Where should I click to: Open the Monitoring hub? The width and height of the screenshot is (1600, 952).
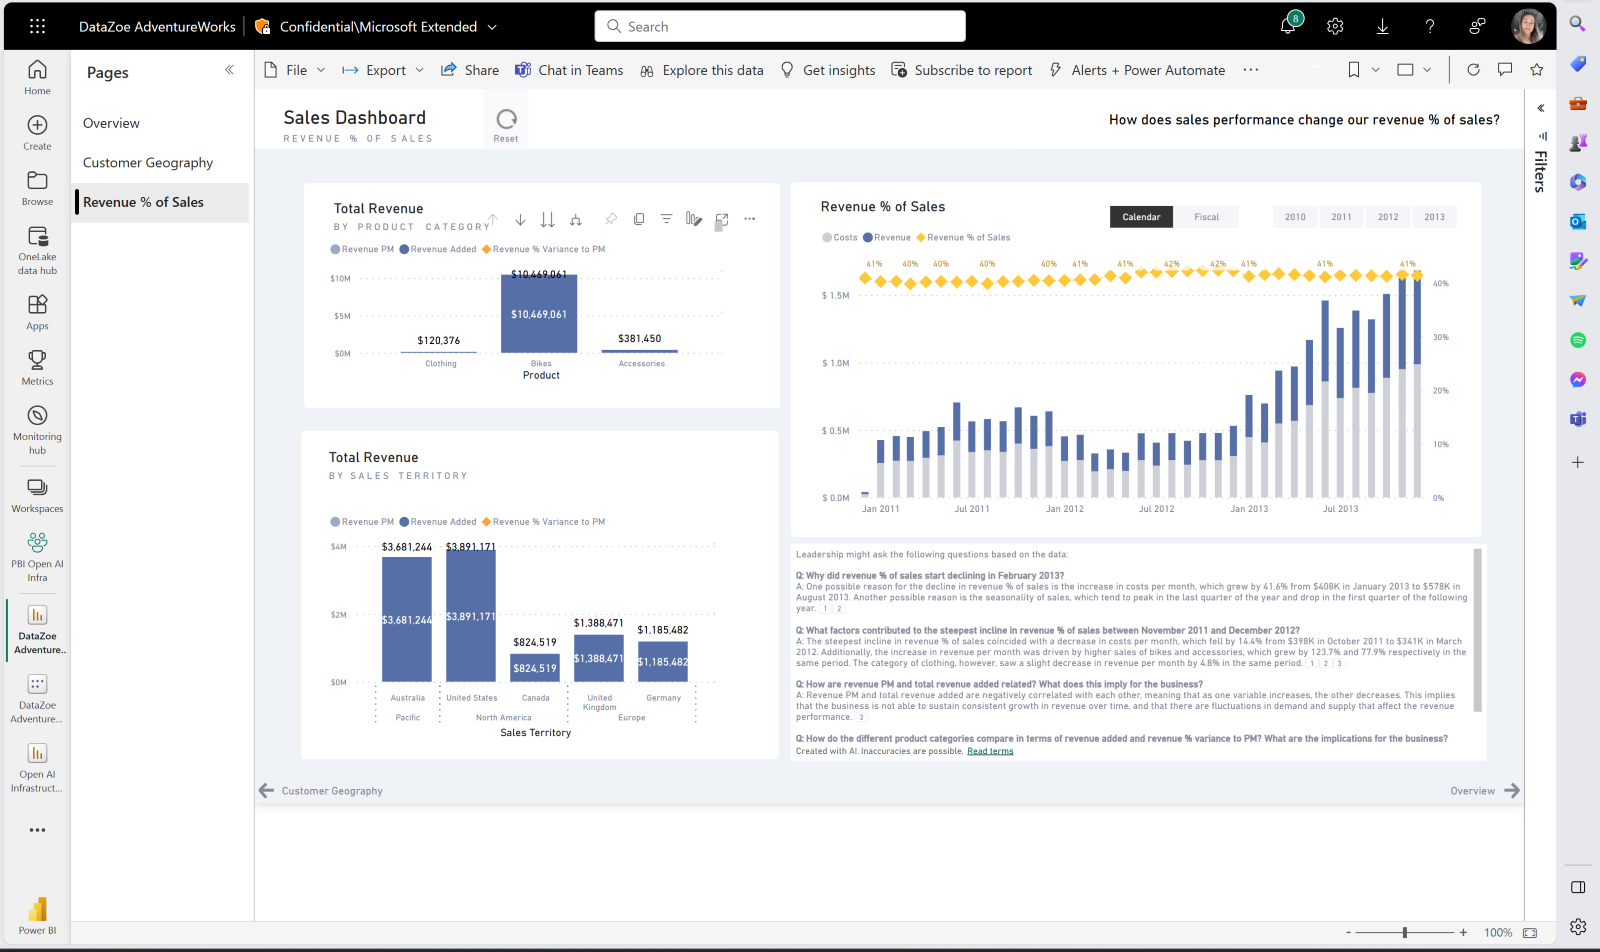coord(37,430)
